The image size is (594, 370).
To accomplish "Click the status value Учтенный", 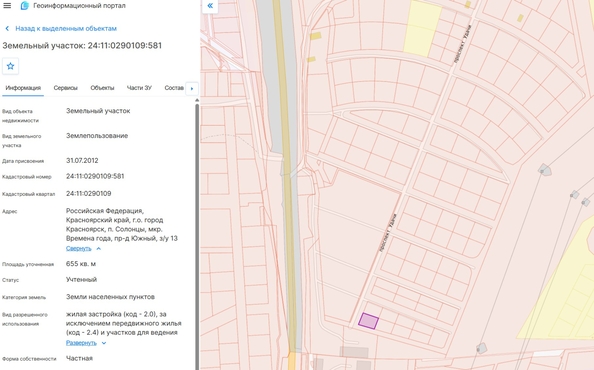I will coord(81,279).
